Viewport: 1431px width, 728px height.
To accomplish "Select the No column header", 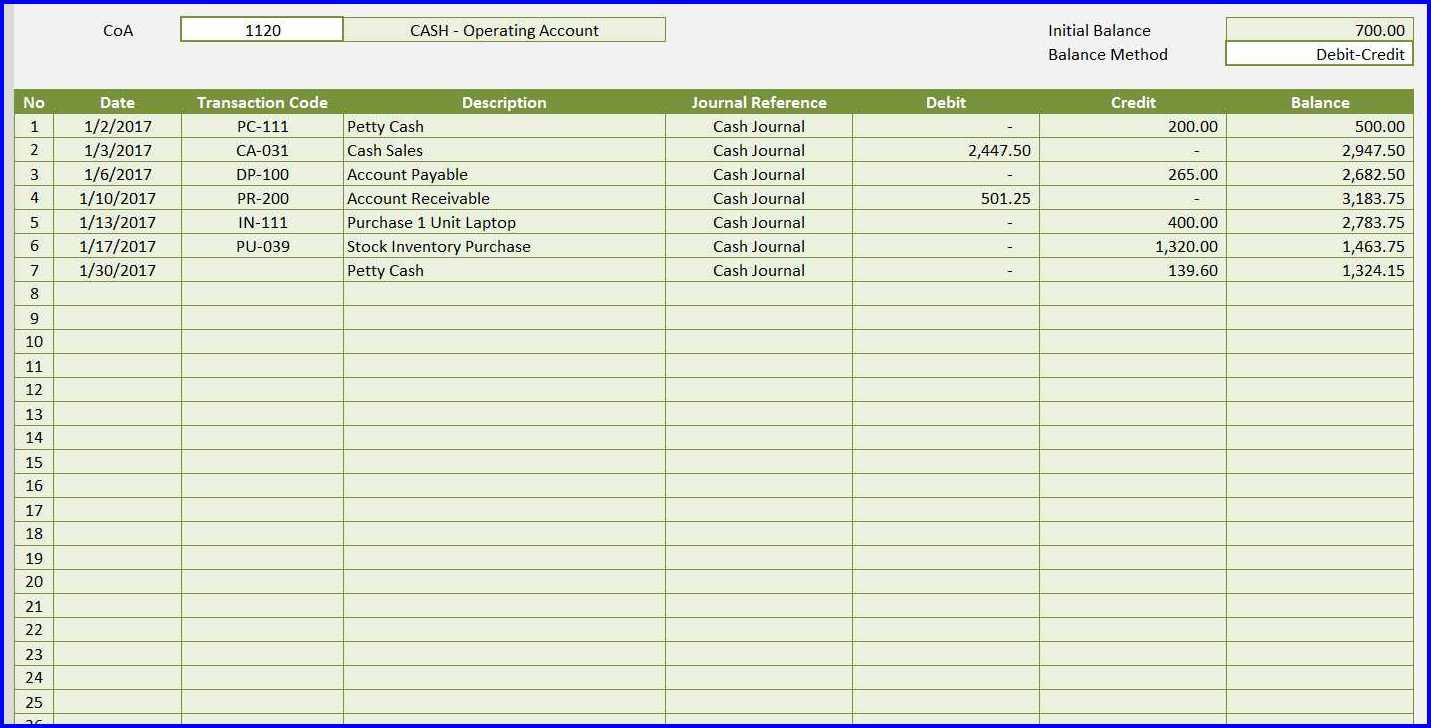I will point(34,102).
